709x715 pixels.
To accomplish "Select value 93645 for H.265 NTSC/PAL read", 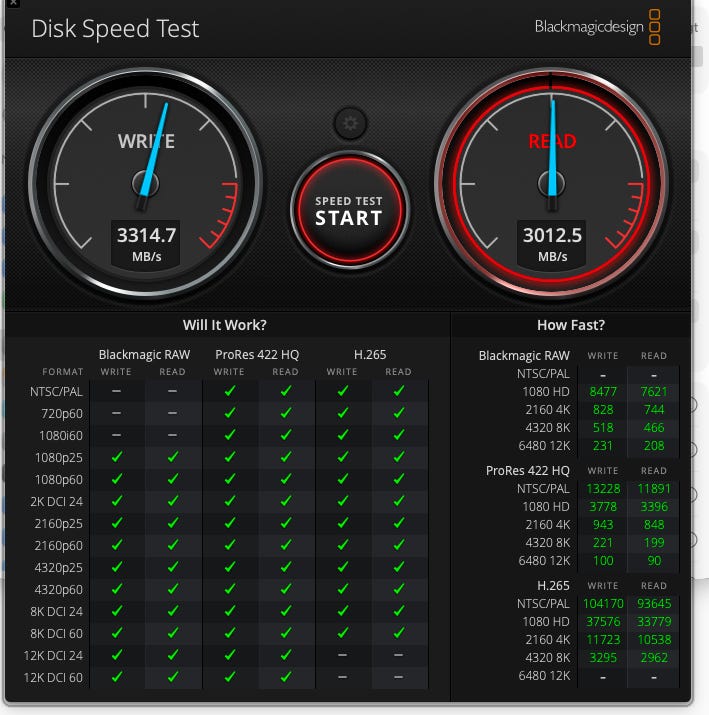I will [x=654, y=604].
